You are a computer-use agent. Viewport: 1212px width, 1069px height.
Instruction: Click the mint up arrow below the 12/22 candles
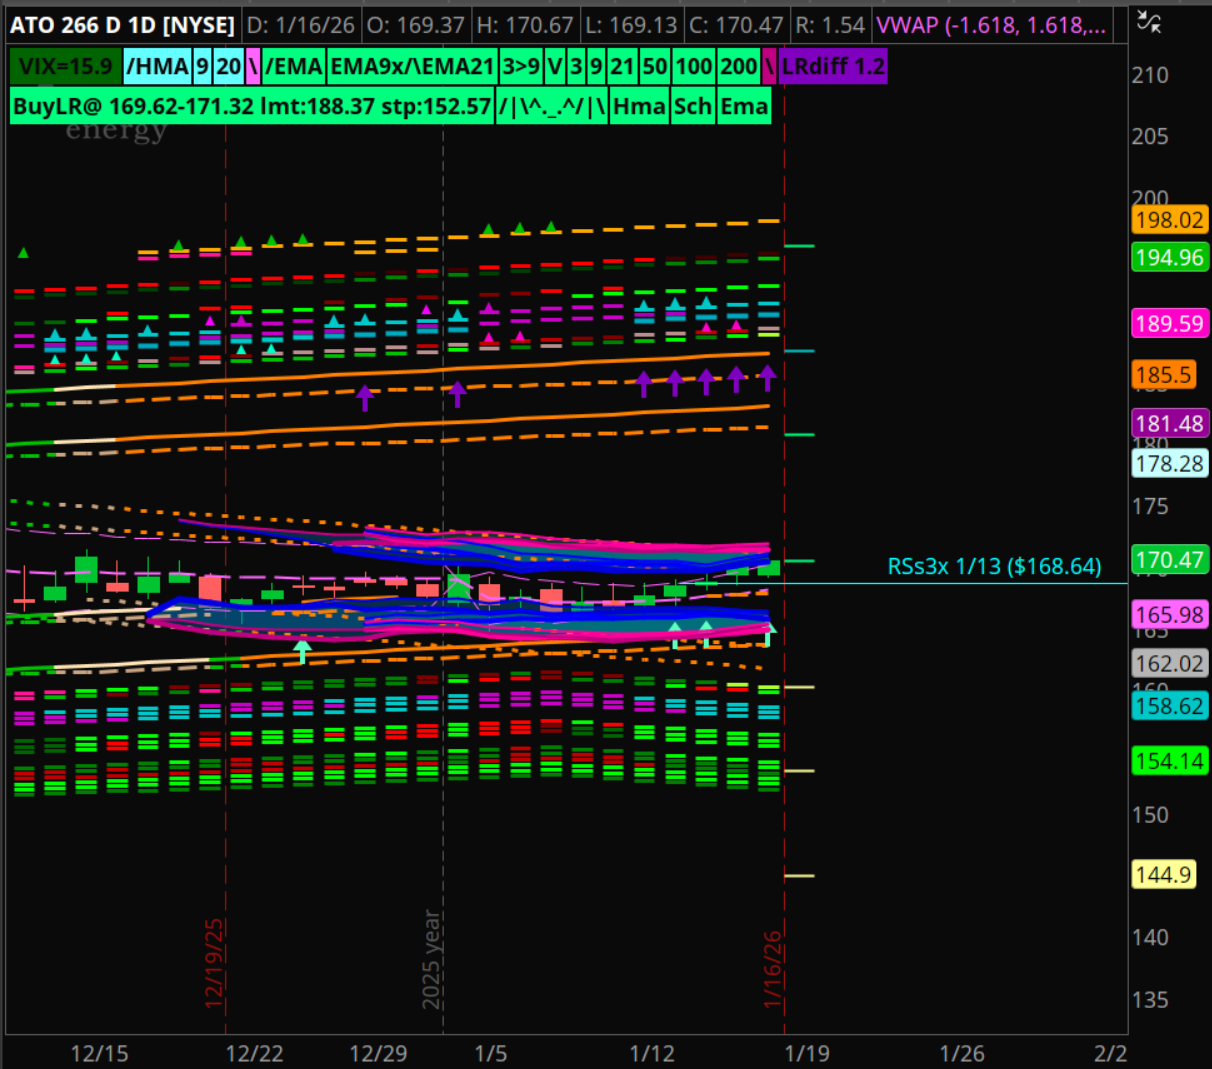tap(302, 651)
